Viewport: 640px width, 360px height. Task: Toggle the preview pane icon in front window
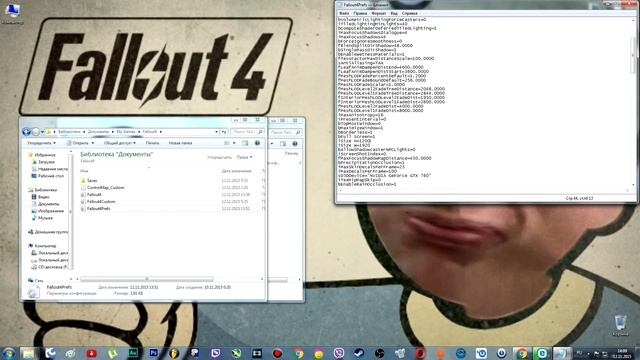tap(245, 143)
